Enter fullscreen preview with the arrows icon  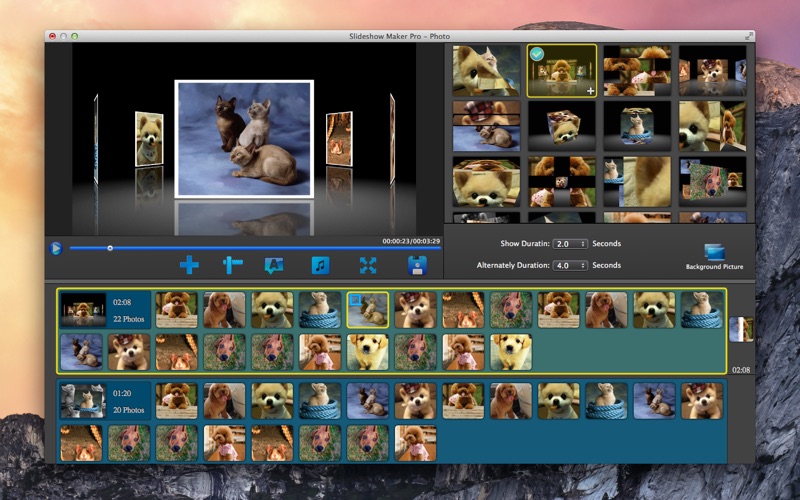pos(368,265)
